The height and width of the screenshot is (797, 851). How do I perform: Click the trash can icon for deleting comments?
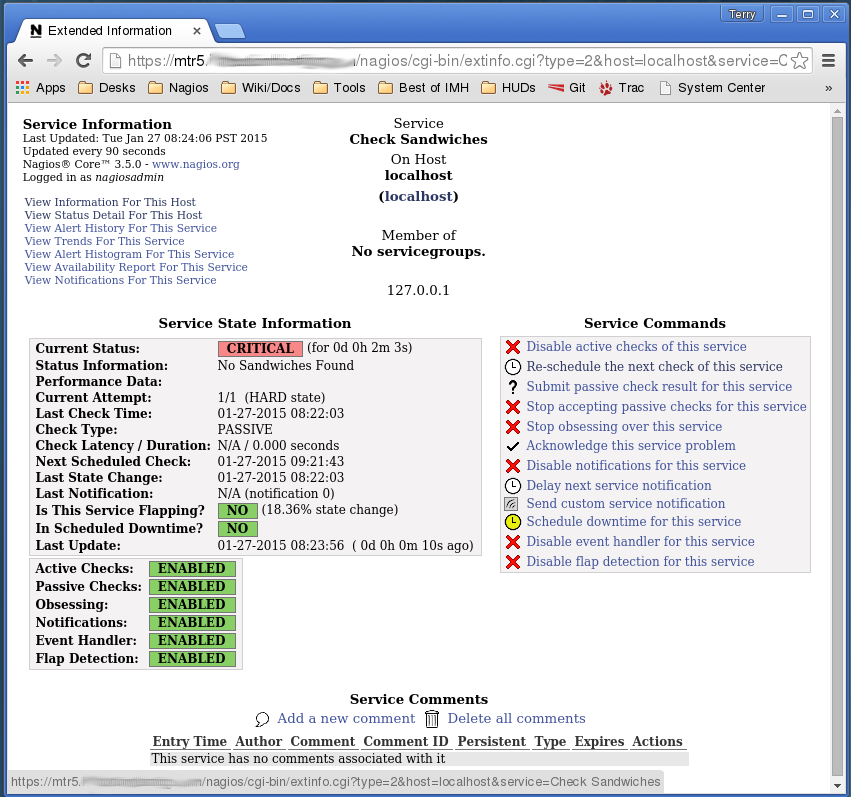(432, 719)
